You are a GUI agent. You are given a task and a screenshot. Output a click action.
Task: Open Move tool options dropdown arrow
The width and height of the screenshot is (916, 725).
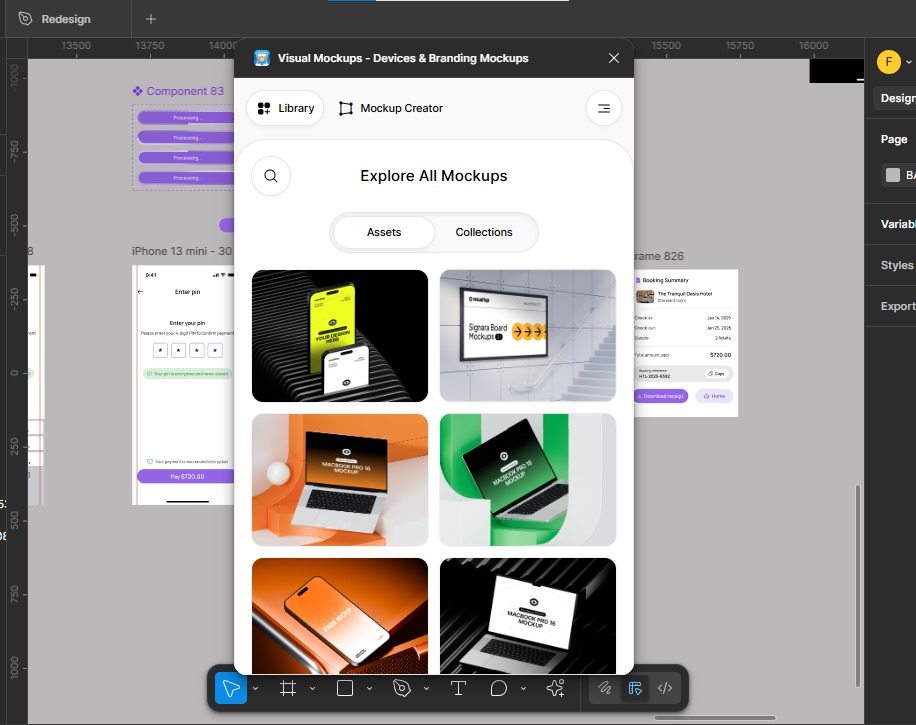point(255,689)
